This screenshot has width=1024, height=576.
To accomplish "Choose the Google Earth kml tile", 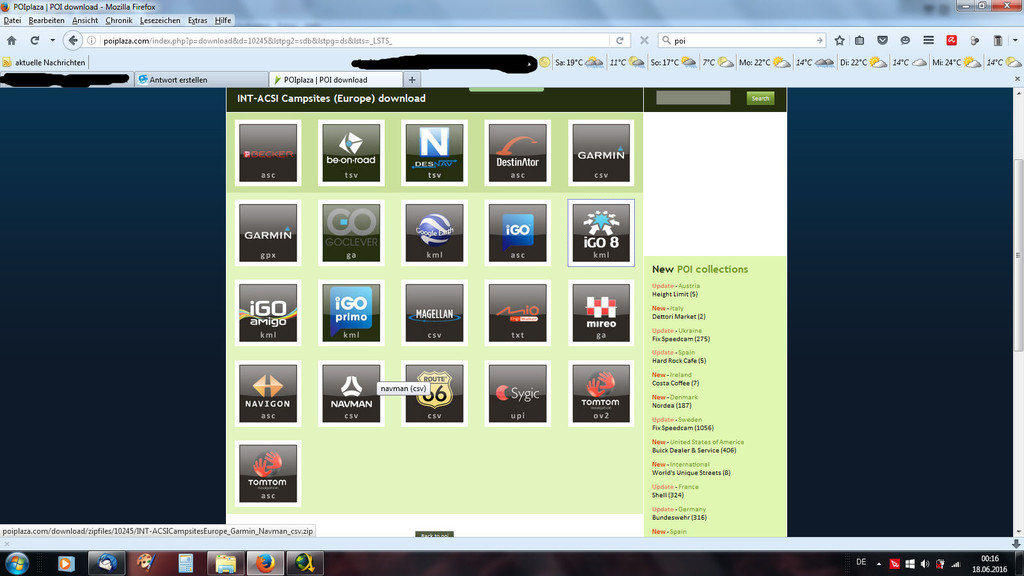I will tap(434, 233).
